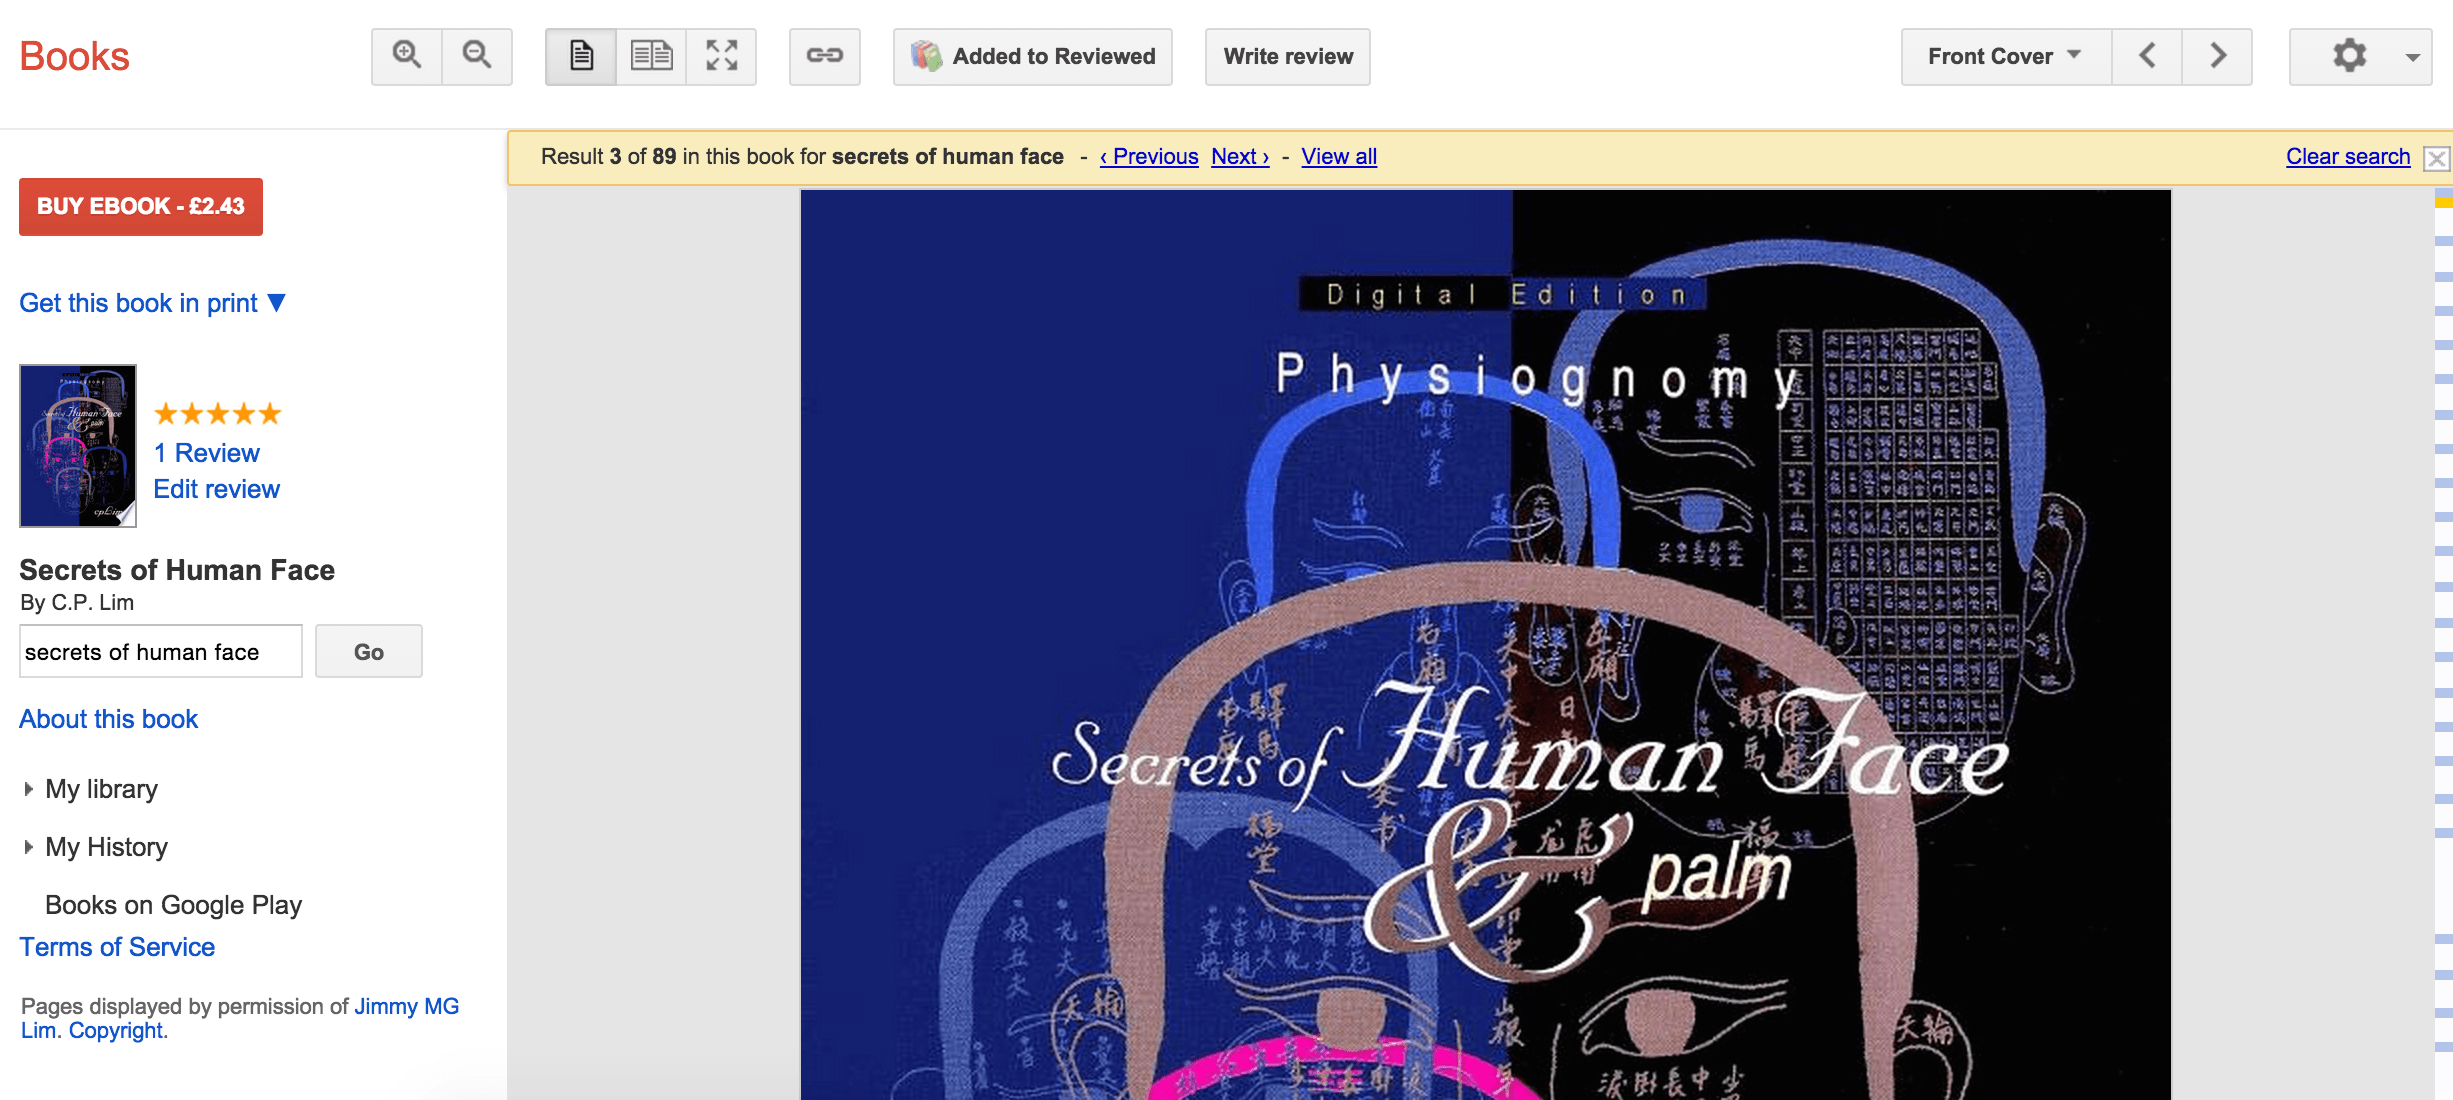2453x1100 pixels.
Task: Click the Edit review link
Action: [x=217, y=489]
